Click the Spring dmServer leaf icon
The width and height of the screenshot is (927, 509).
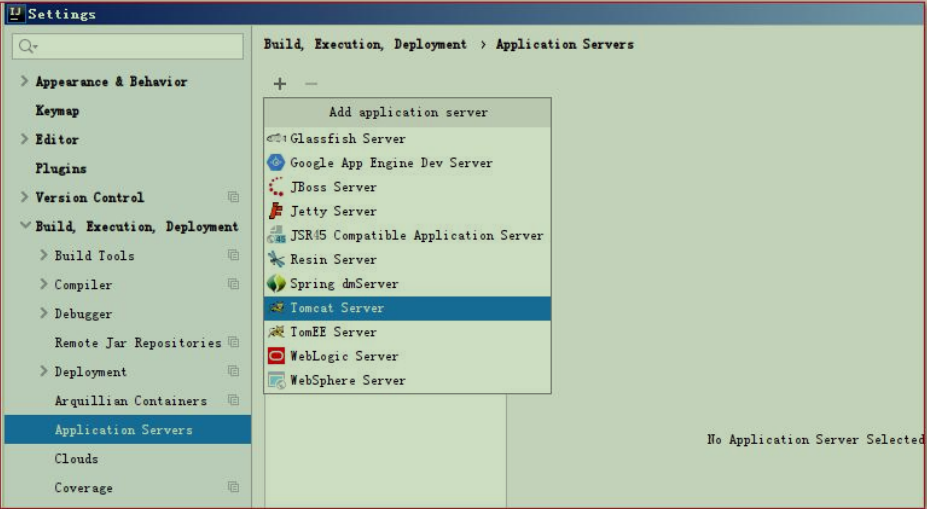point(276,284)
